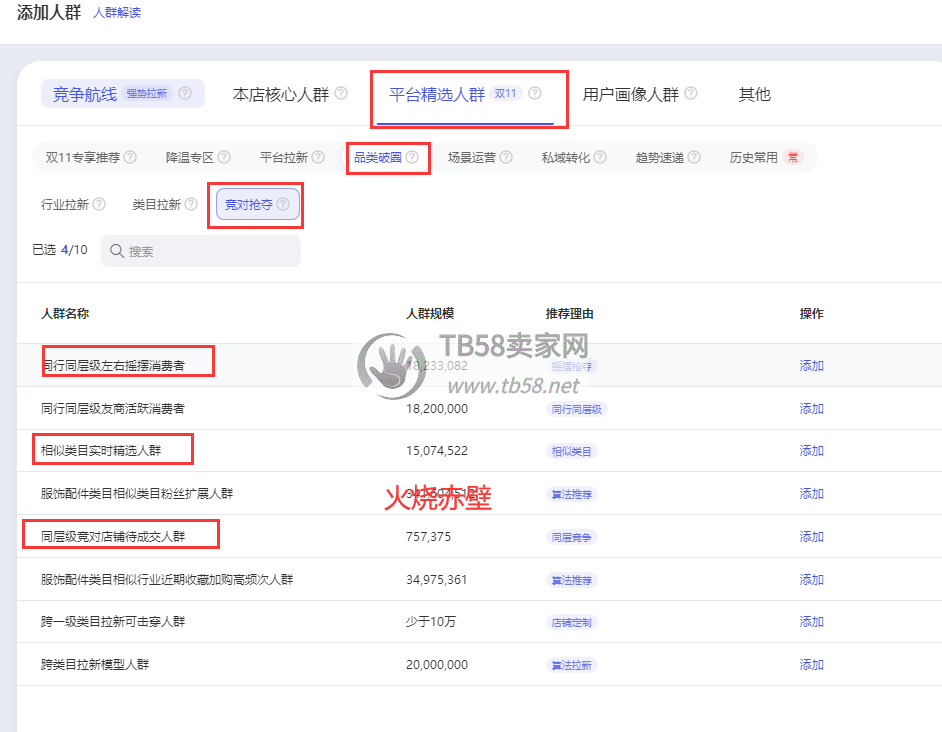Image resolution: width=942 pixels, height=732 pixels.
Task: Click help icon next to 降温专区
Action: 224,157
